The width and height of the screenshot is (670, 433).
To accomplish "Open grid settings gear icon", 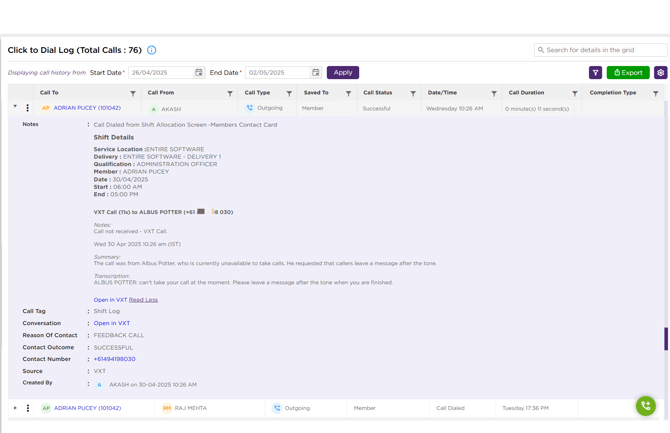I will click(x=661, y=72).
